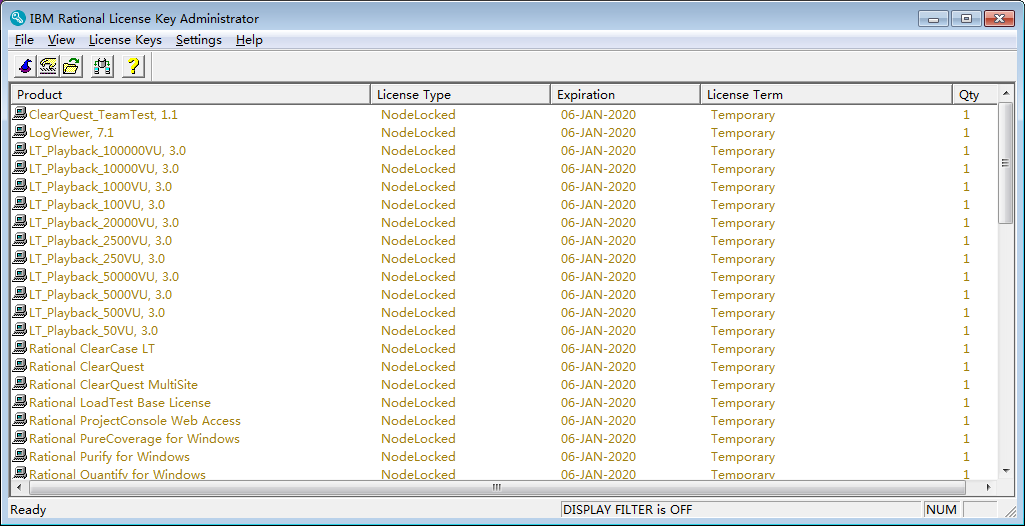
Task: Select the LT_Playback_2500VU, 3.0 product name
Action: [x=101, y=240]
